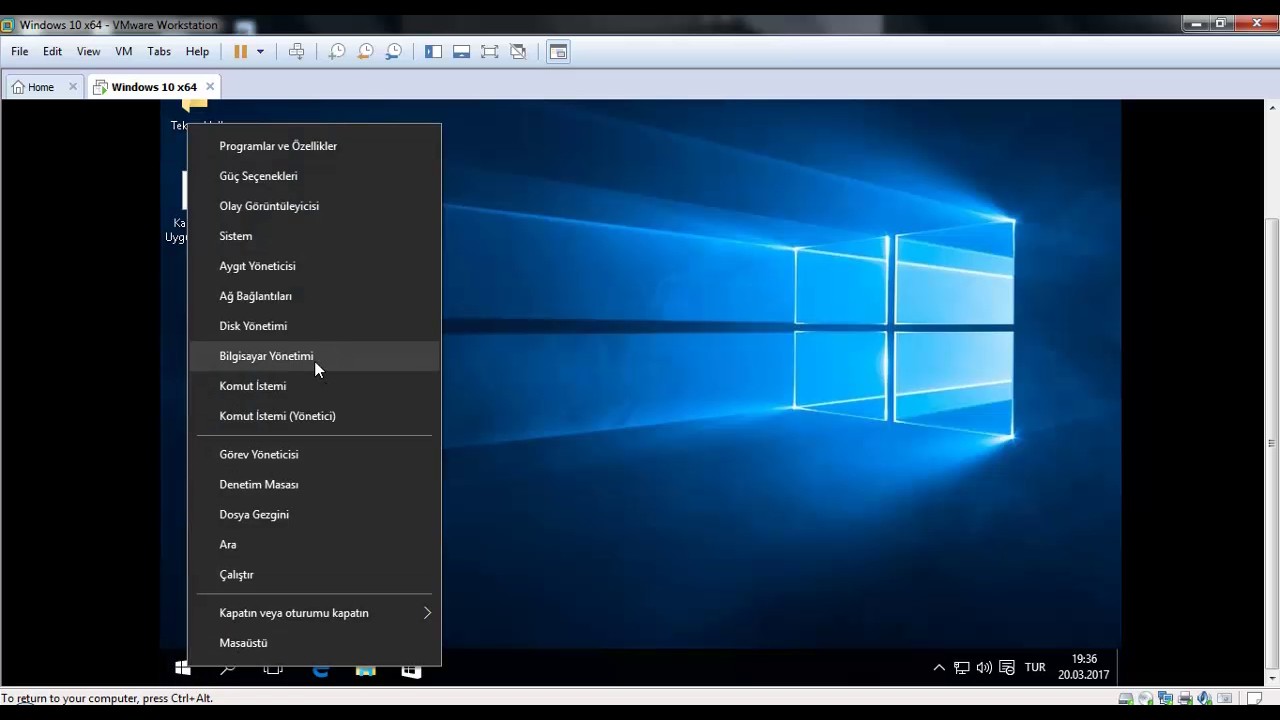Click the network adapter status icon

coord(1166,698)
